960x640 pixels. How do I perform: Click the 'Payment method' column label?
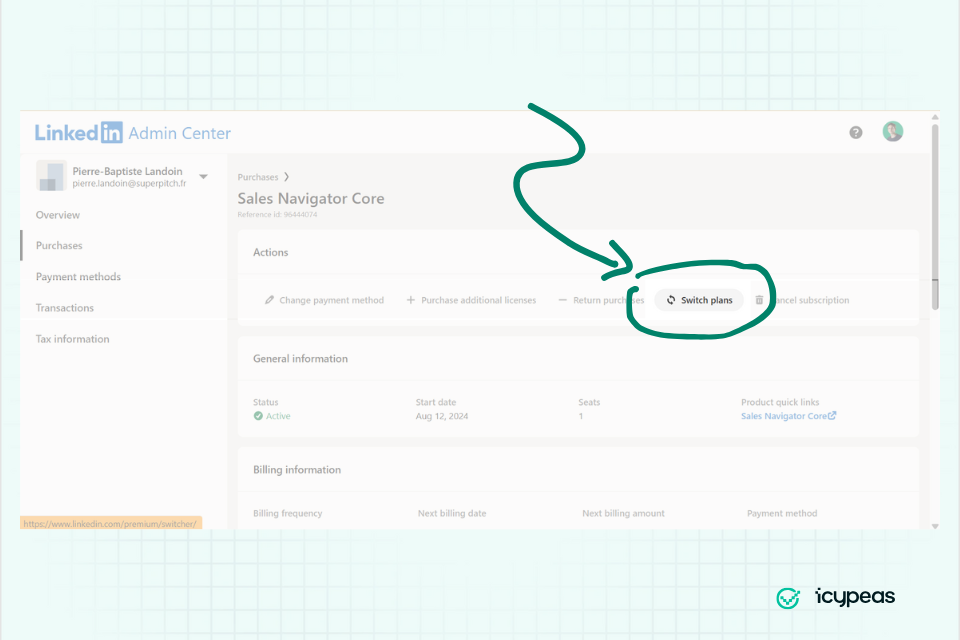pyautogui.click(x=782, y=513)
